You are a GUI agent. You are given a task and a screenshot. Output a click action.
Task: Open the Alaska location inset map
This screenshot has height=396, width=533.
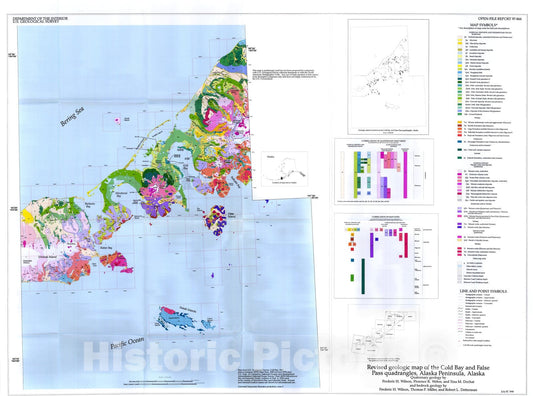[x=284, y=169]
